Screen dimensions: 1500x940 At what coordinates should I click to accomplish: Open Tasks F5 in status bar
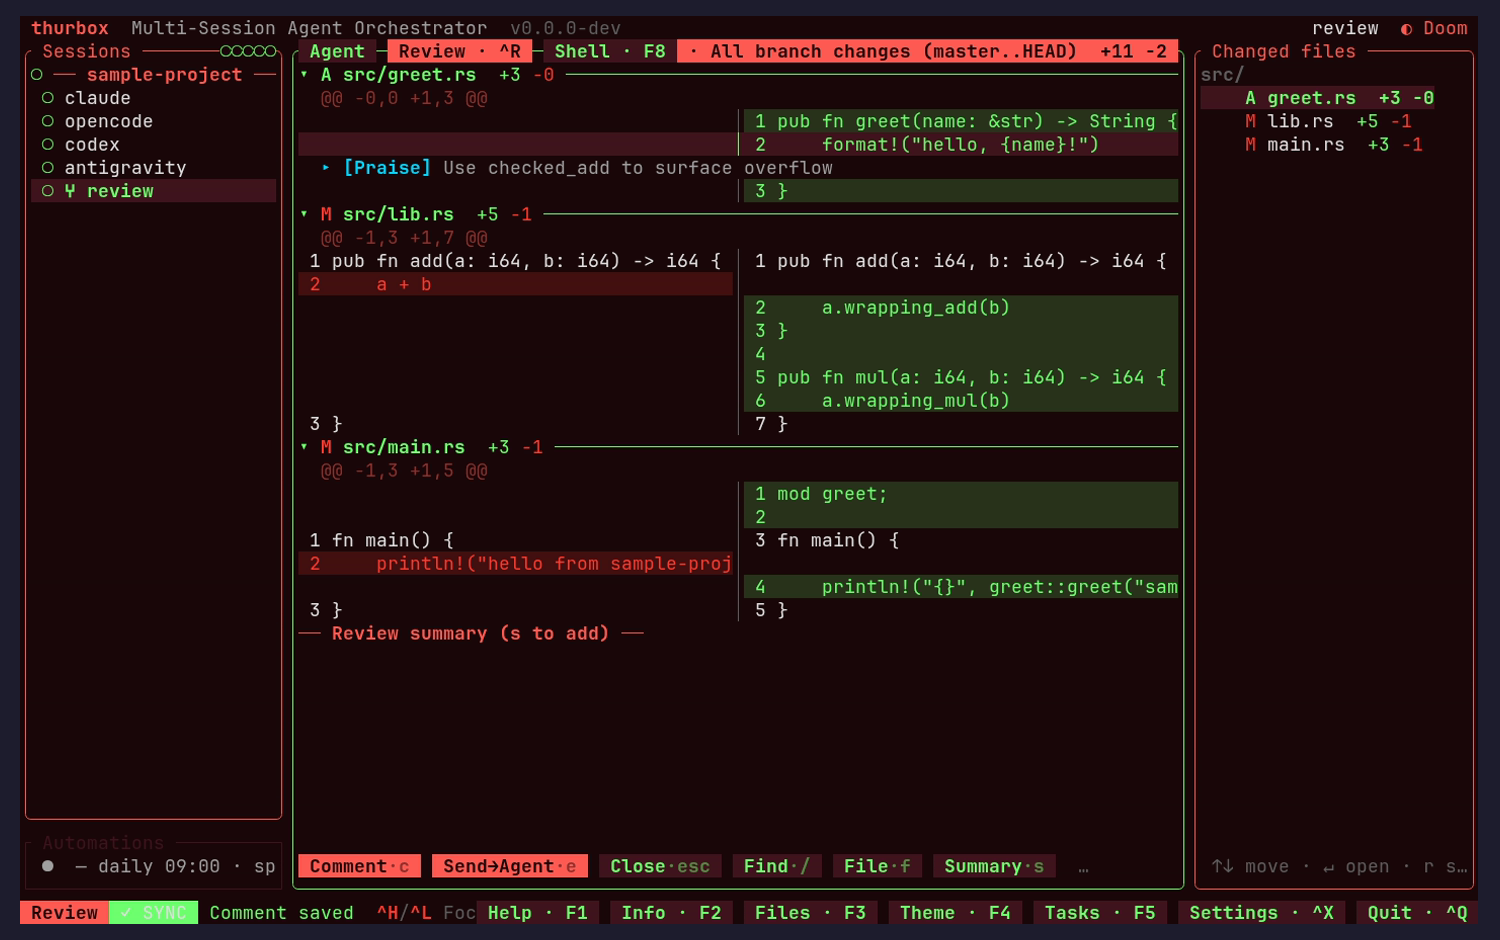(x=1100, y=913)
